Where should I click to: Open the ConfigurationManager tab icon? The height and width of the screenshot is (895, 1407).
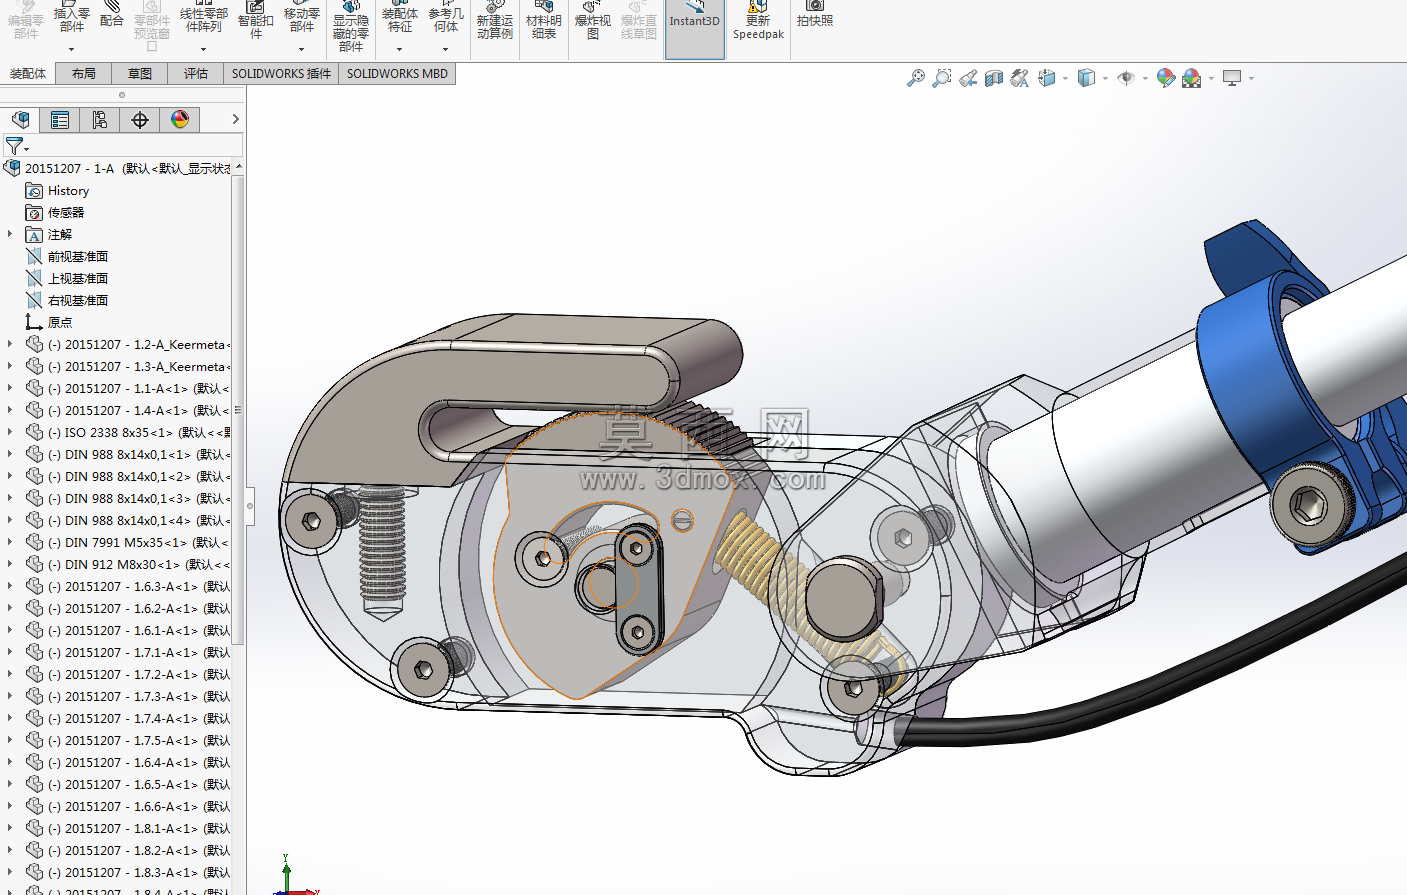(x=100, y=120)
